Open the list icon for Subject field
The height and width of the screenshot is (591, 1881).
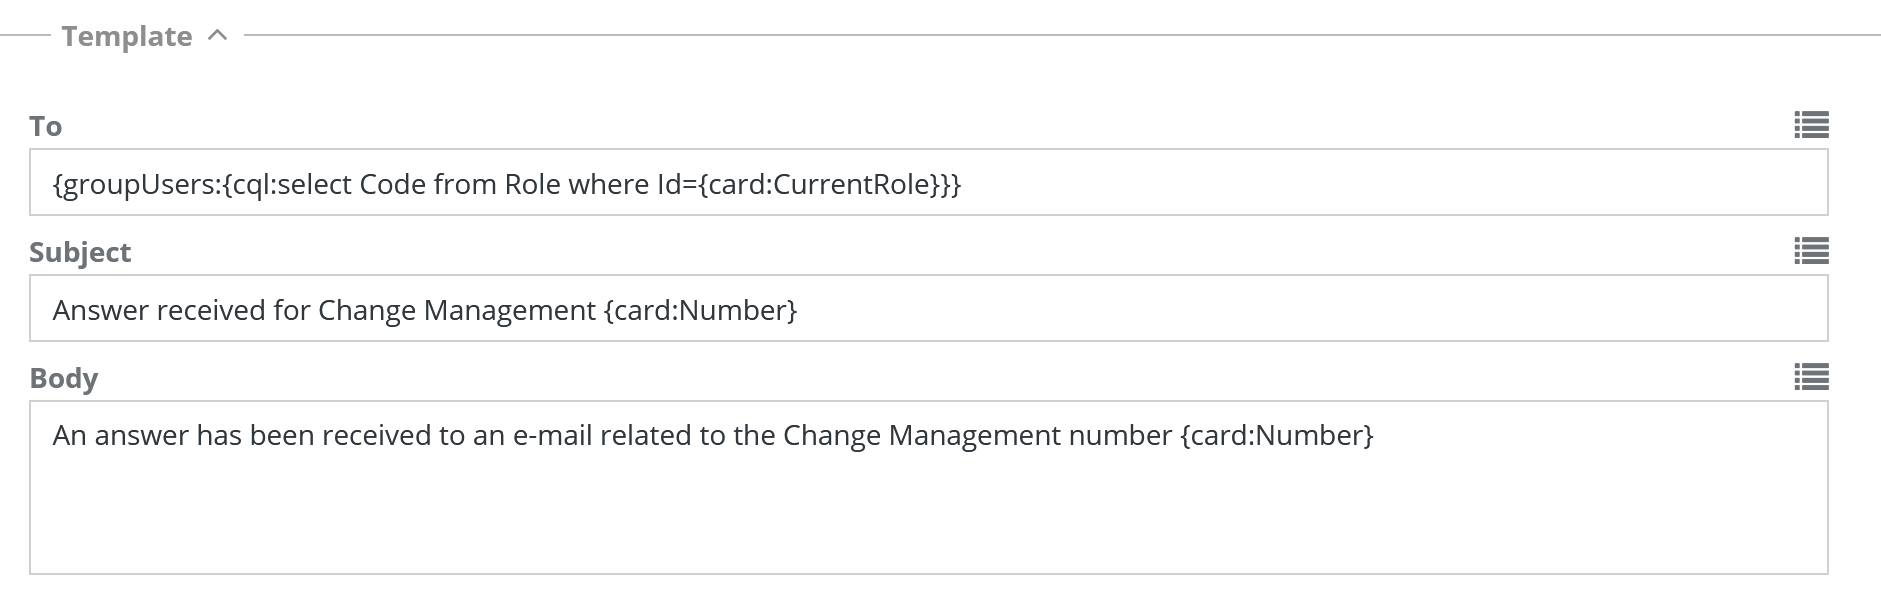pos(1811,251)
